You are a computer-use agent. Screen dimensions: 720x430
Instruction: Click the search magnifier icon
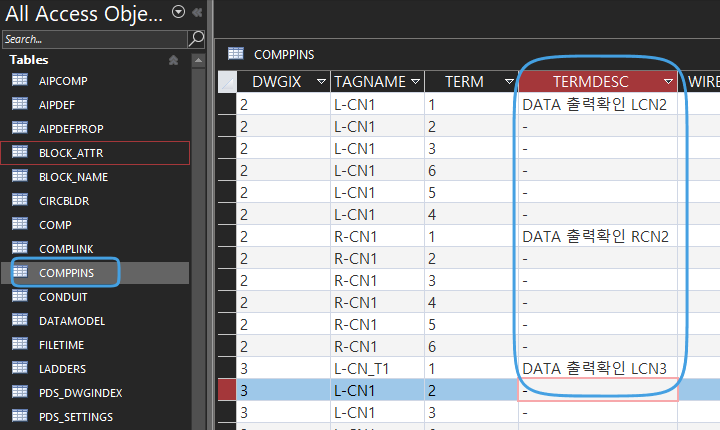pos(196,39)
